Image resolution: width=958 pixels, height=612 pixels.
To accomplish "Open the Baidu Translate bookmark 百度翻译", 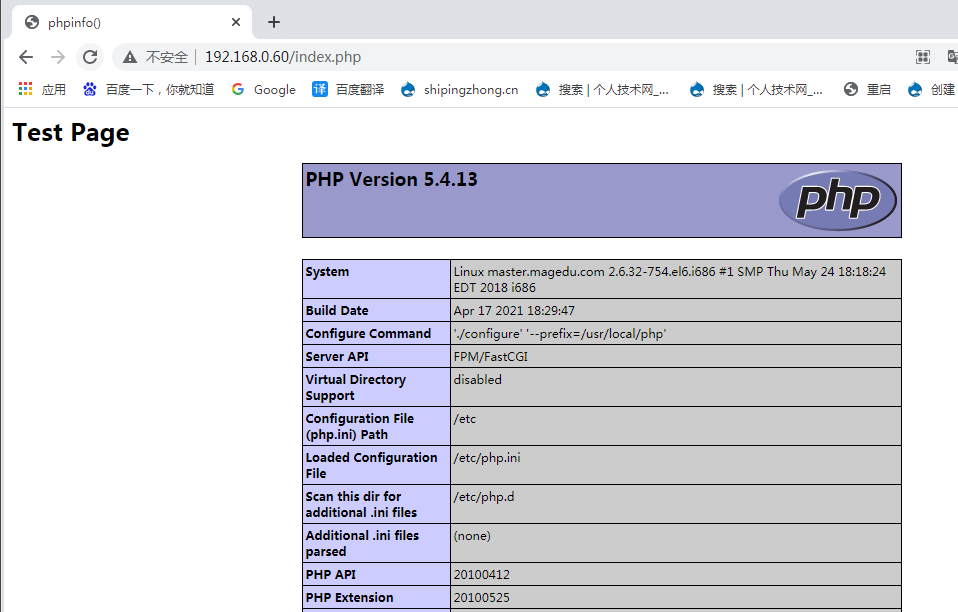I will click(x=348, y=89).
